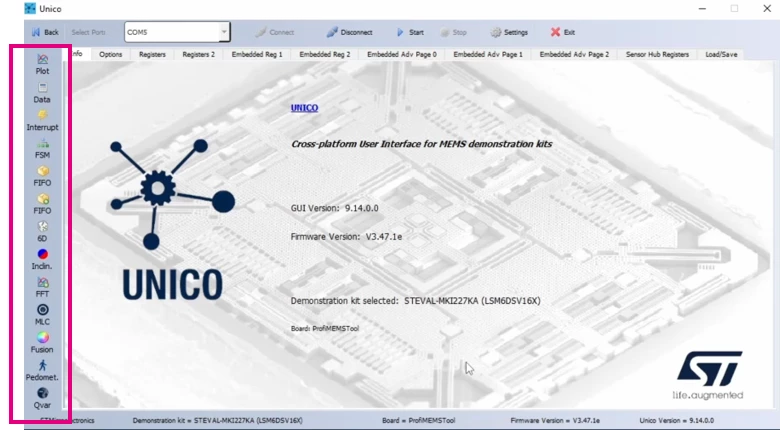Open the Inclinometer tool

point(42,260)
